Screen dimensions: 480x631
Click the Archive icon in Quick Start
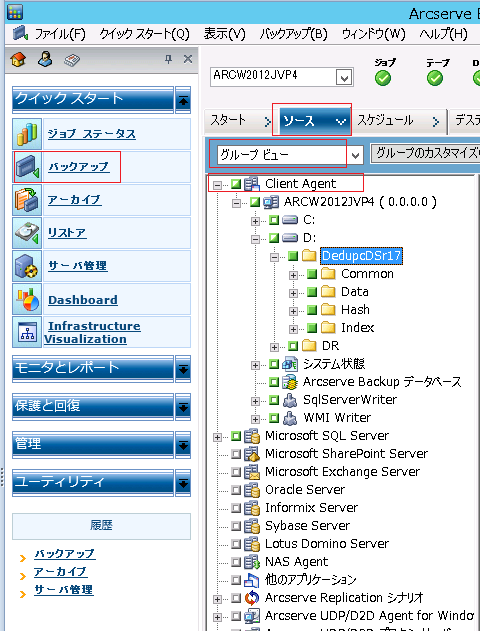tap(27, 200)
